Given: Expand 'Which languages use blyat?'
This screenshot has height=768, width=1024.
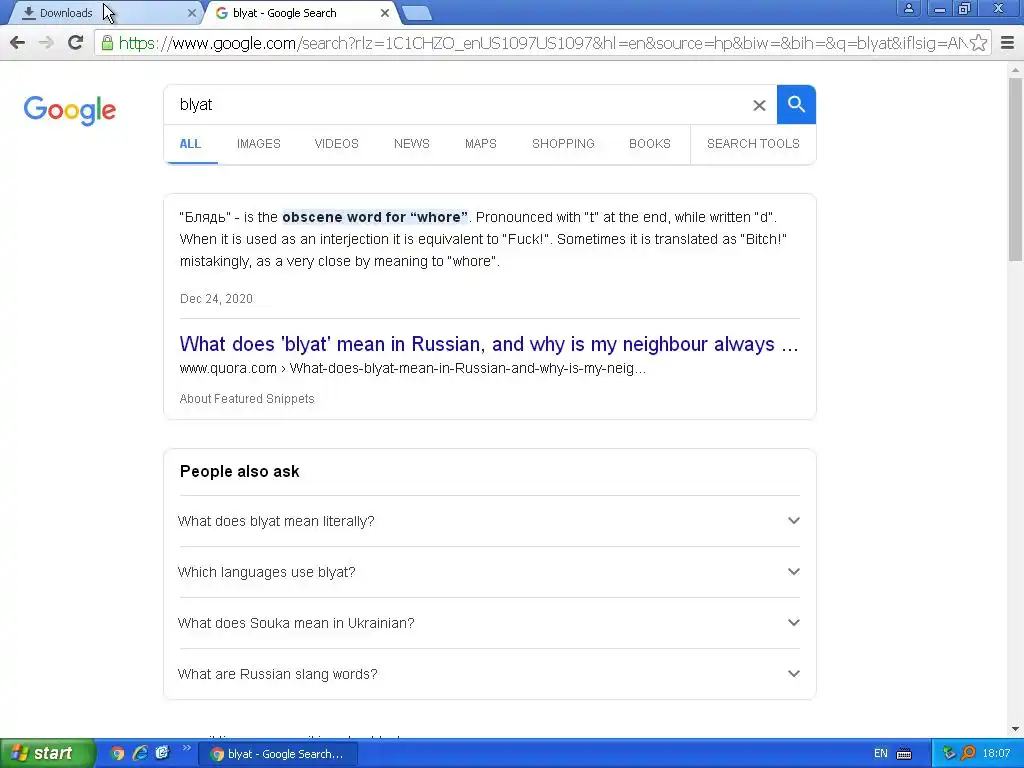Looking at the screenshot, I should tap(489, 572).
